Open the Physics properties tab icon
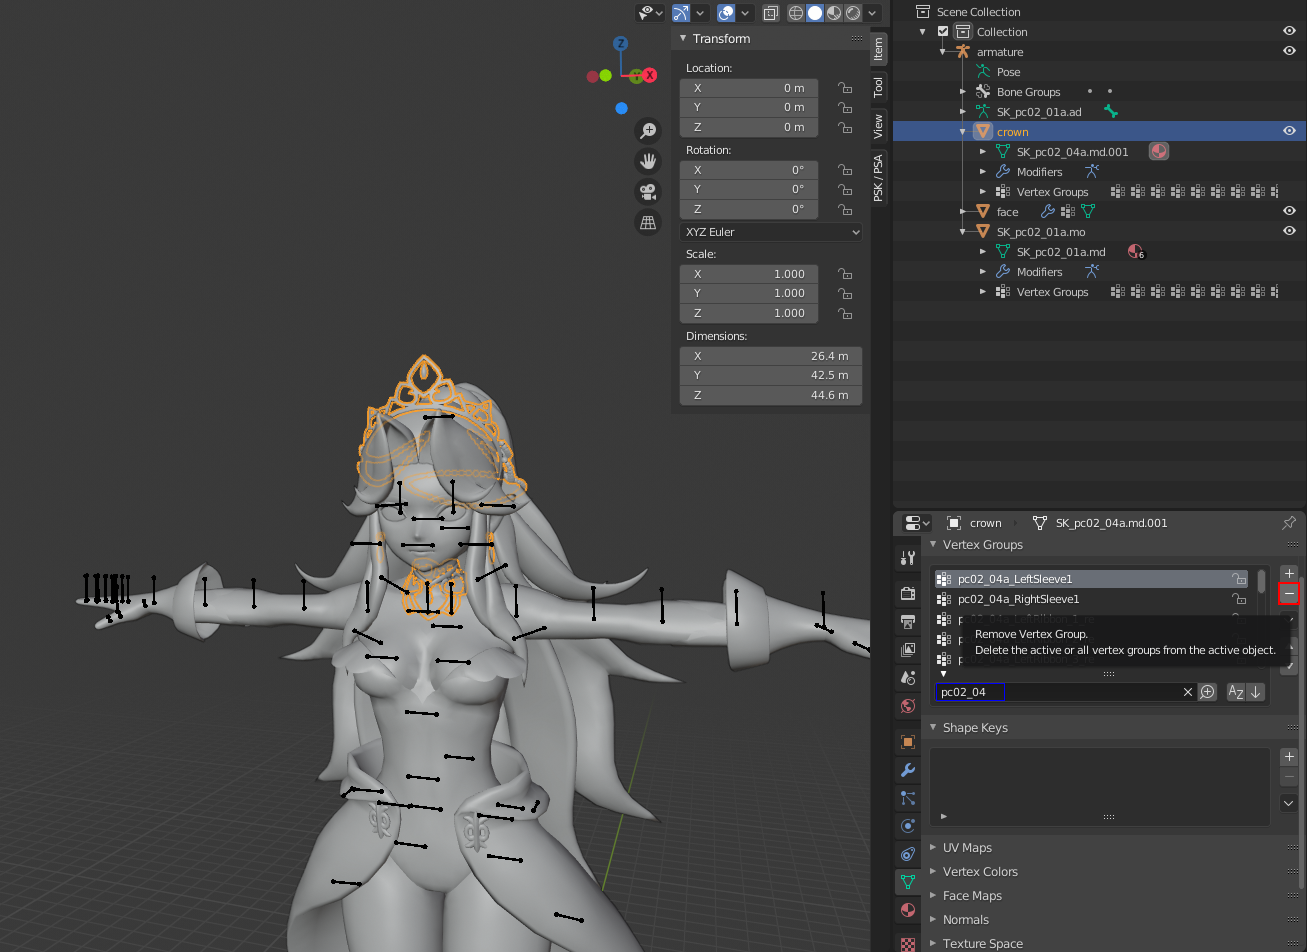Image resolution: width=1307 pixels, height=952 pixels. 908,826
